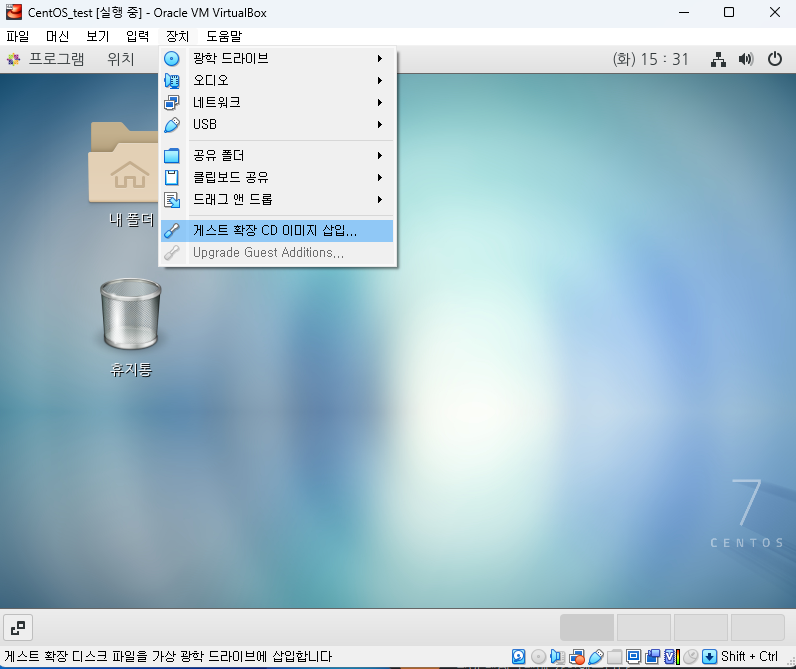Expand the 네트워크 submenu
796x669 pixels.
click(x=277, y=102)
